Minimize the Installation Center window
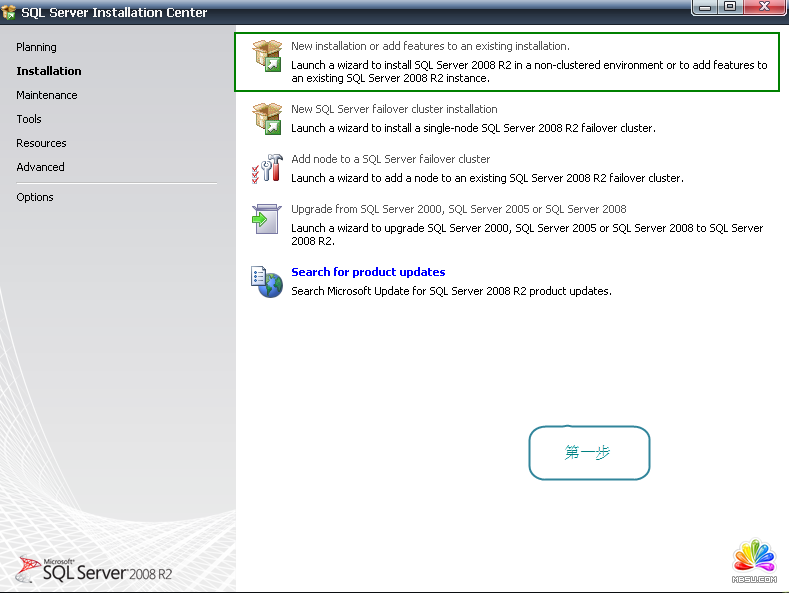Screen dimensions: 789x593 [706, 7]
